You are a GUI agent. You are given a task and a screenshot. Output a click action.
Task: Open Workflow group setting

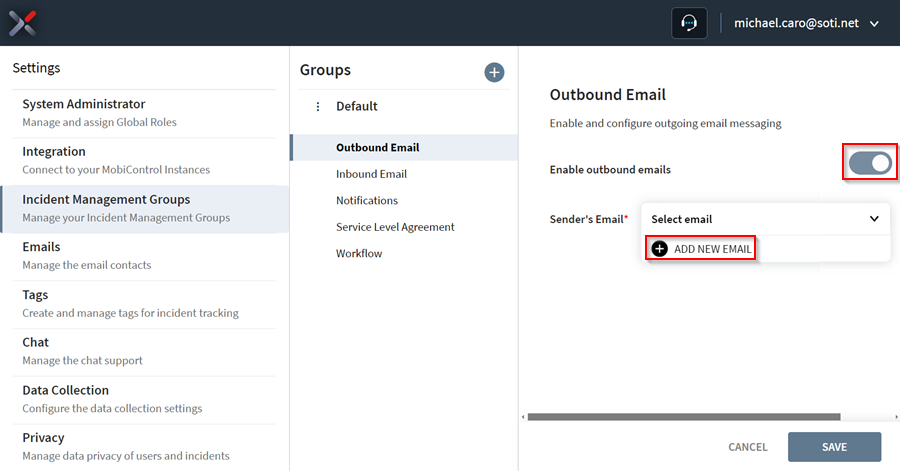(359, 253)
